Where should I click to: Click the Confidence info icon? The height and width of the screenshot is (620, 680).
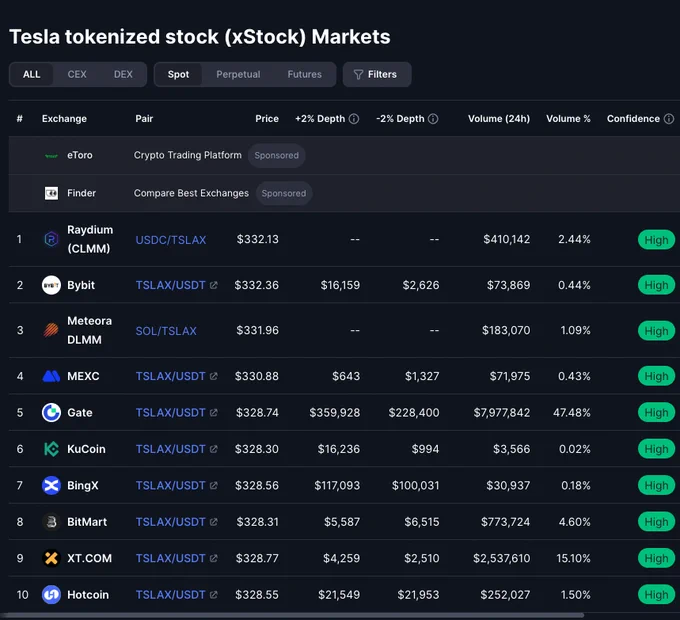pos(669,119)
